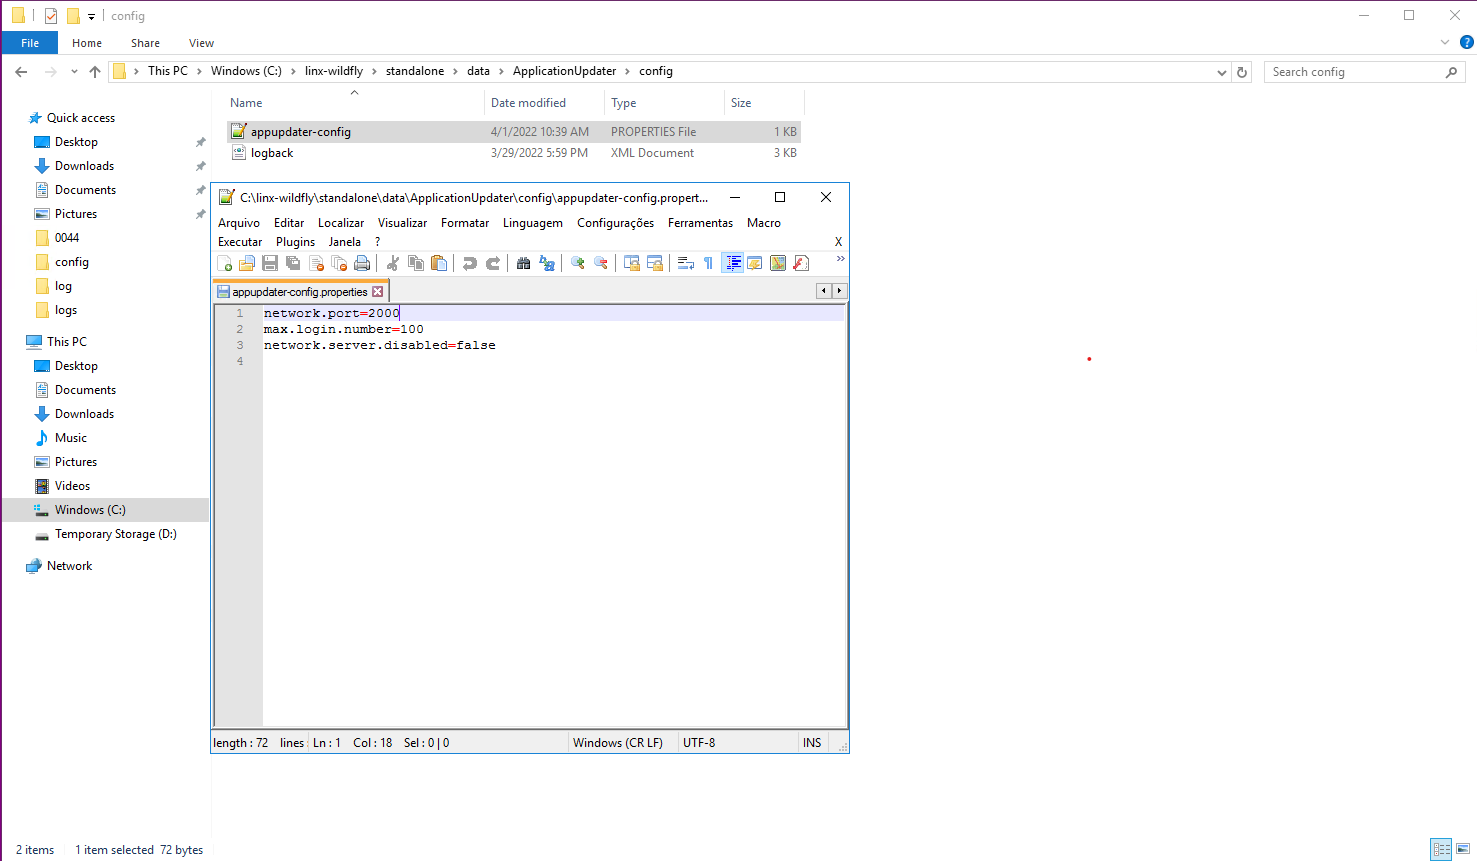Image resolution: width=1477 pixels, height=861 pixels.
Task: Select the logback XML file
Action: [x=514, y=153]
